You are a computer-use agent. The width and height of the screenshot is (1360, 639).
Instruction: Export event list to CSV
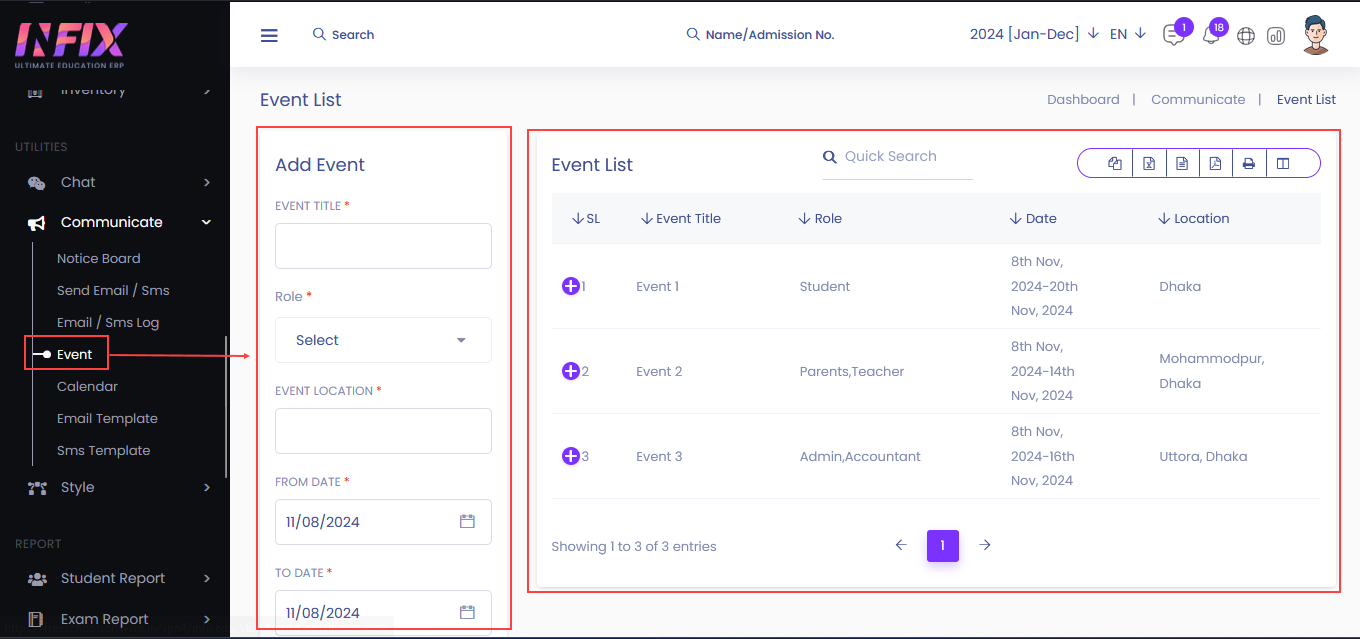click(1182, 164)
